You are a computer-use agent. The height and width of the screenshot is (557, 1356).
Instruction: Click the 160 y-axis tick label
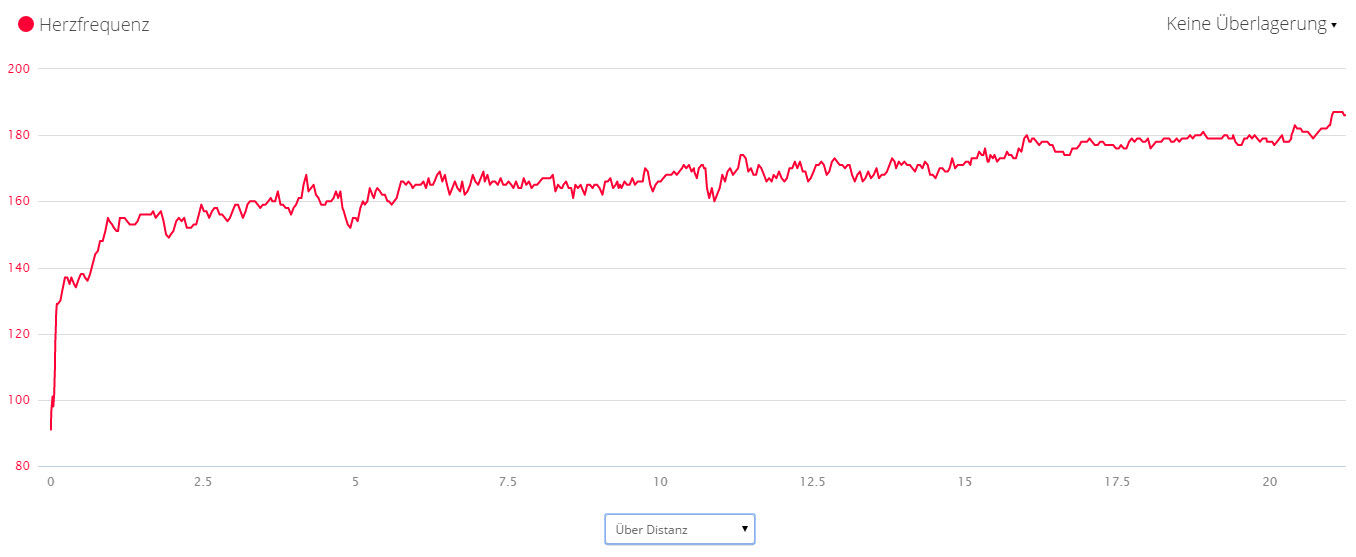[x=19, y=201]
